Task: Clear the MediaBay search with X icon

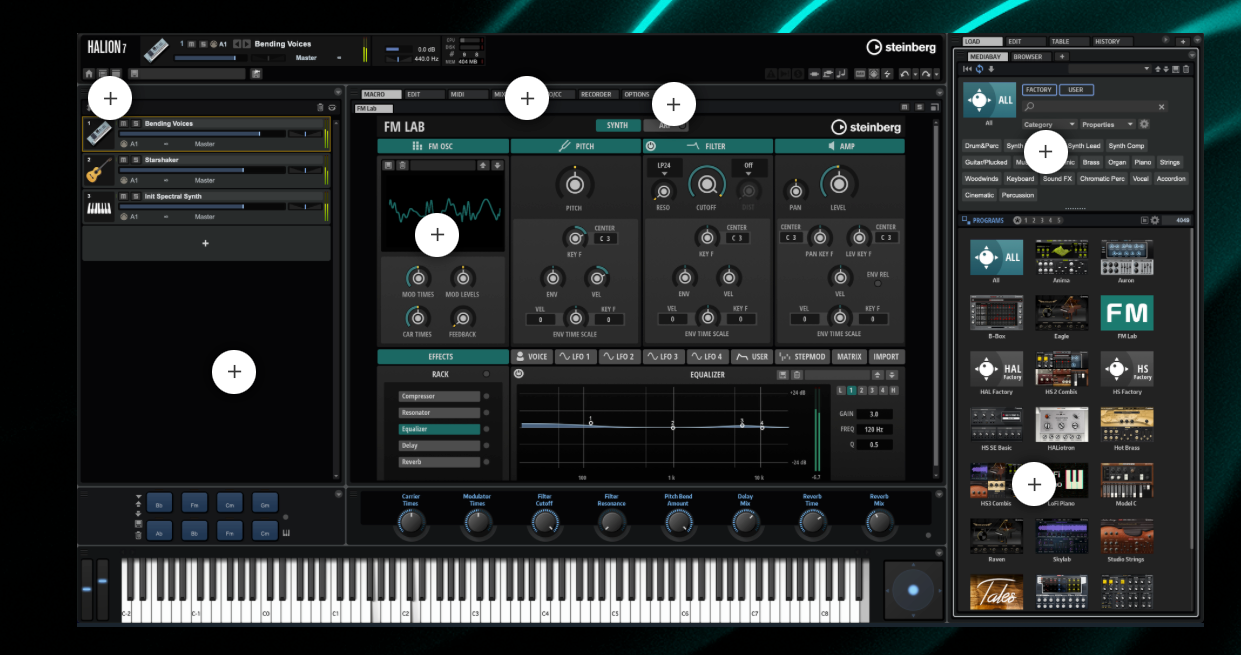Action: (x=1161, y=106)
